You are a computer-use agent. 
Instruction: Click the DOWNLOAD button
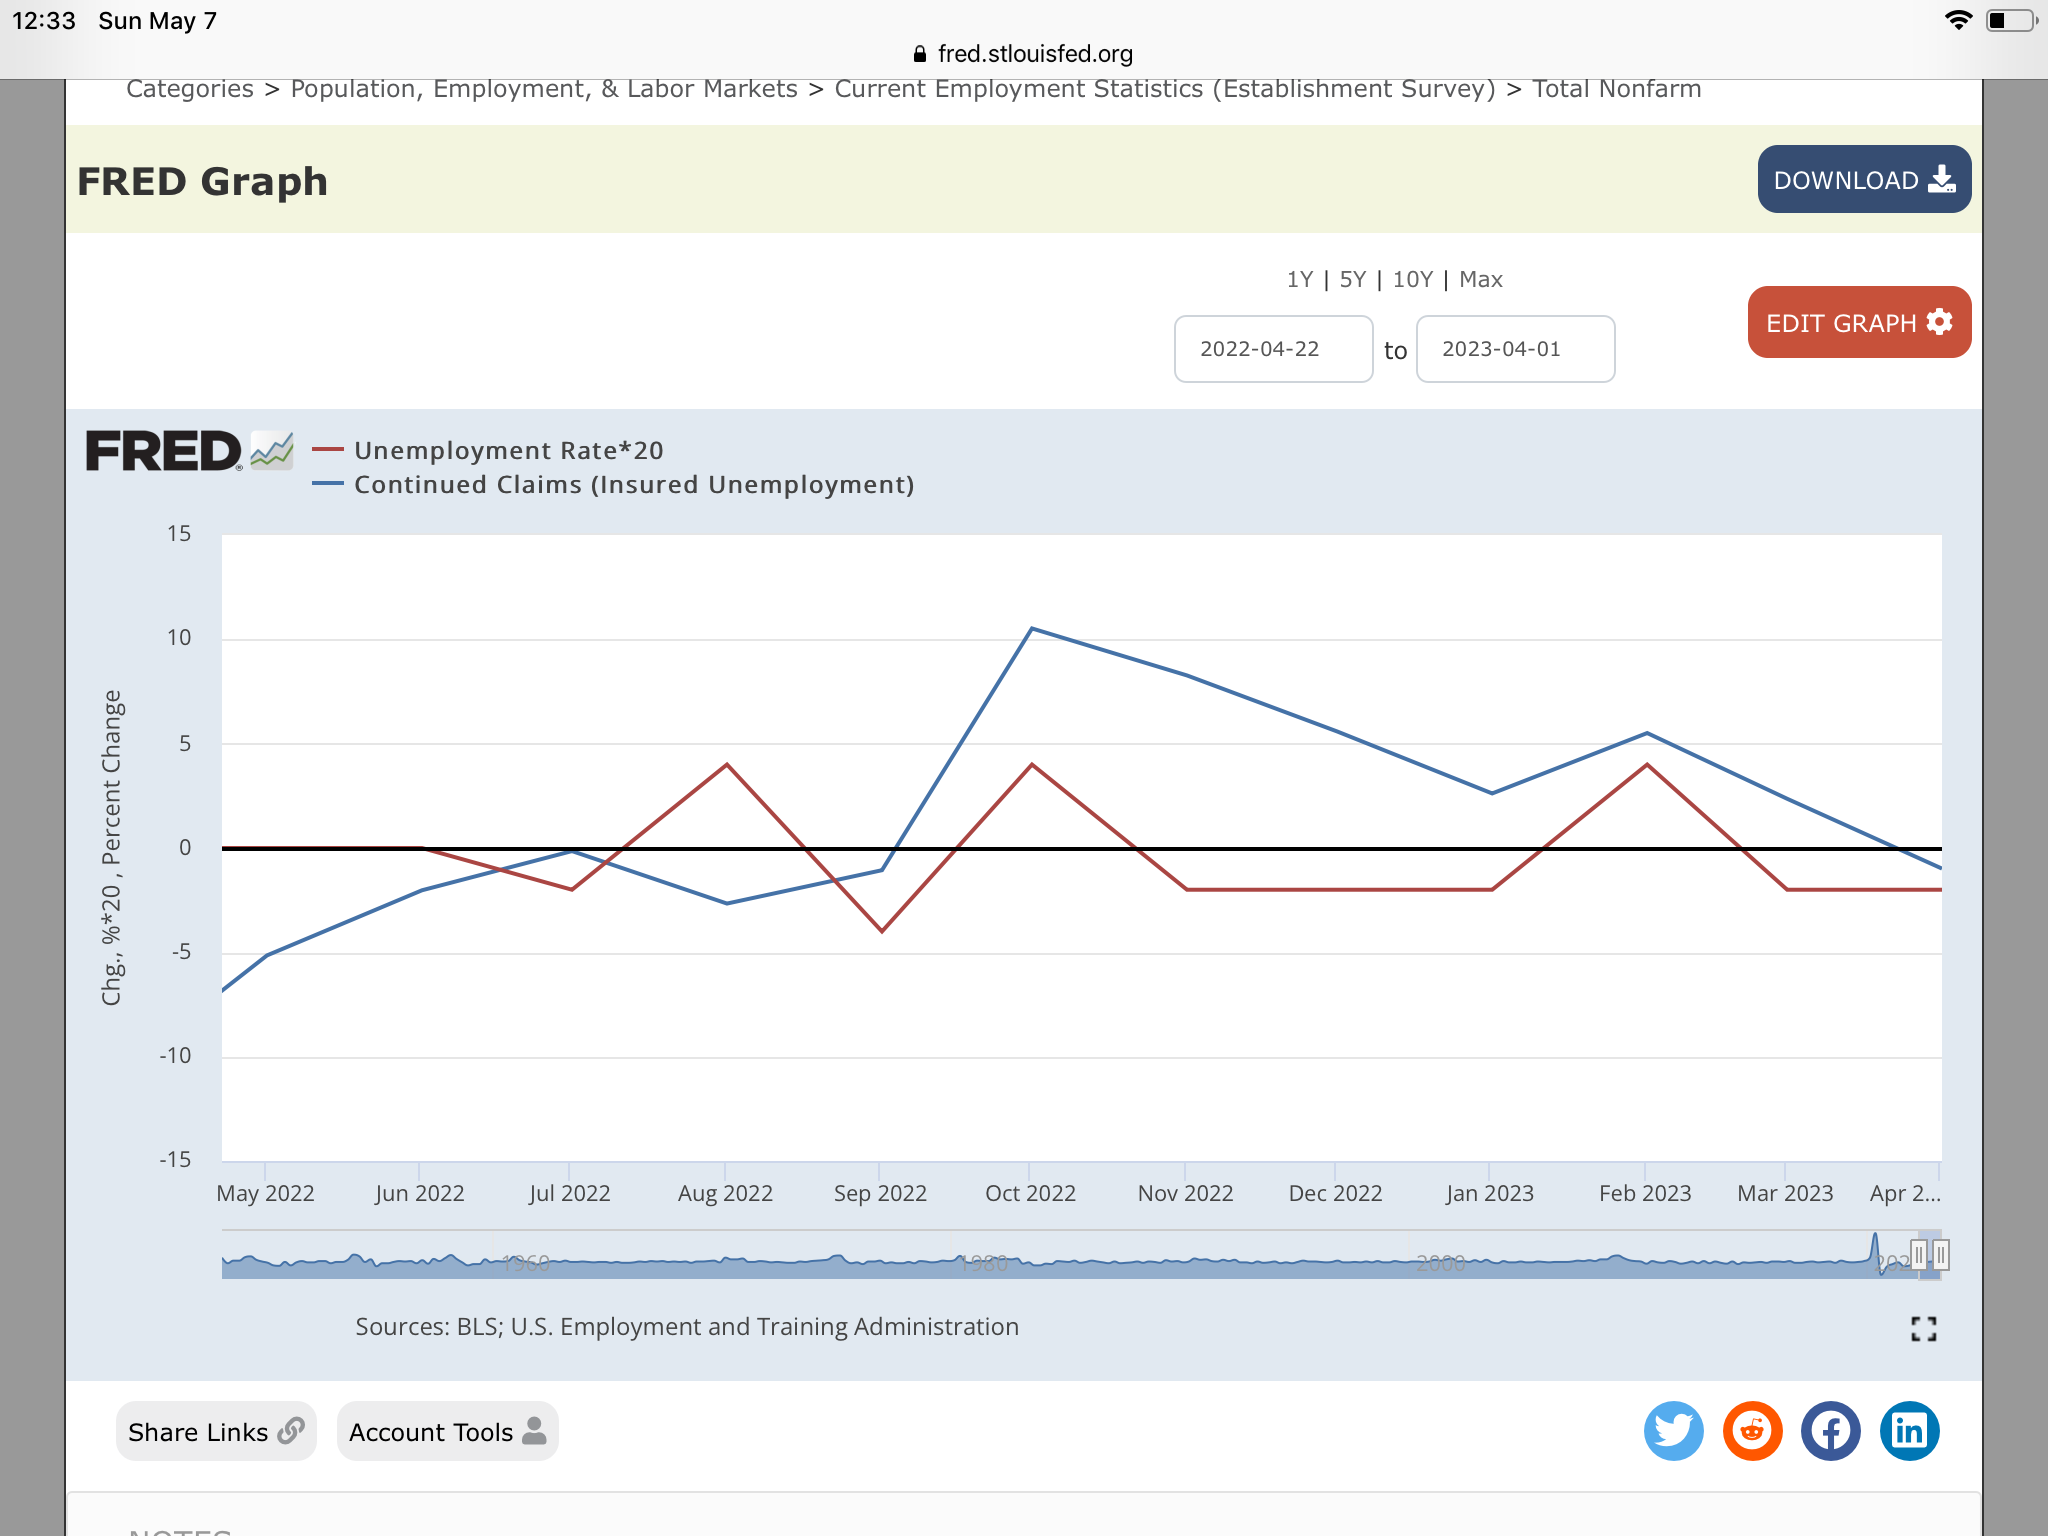pyautogui.click(x=1864, y=180)
